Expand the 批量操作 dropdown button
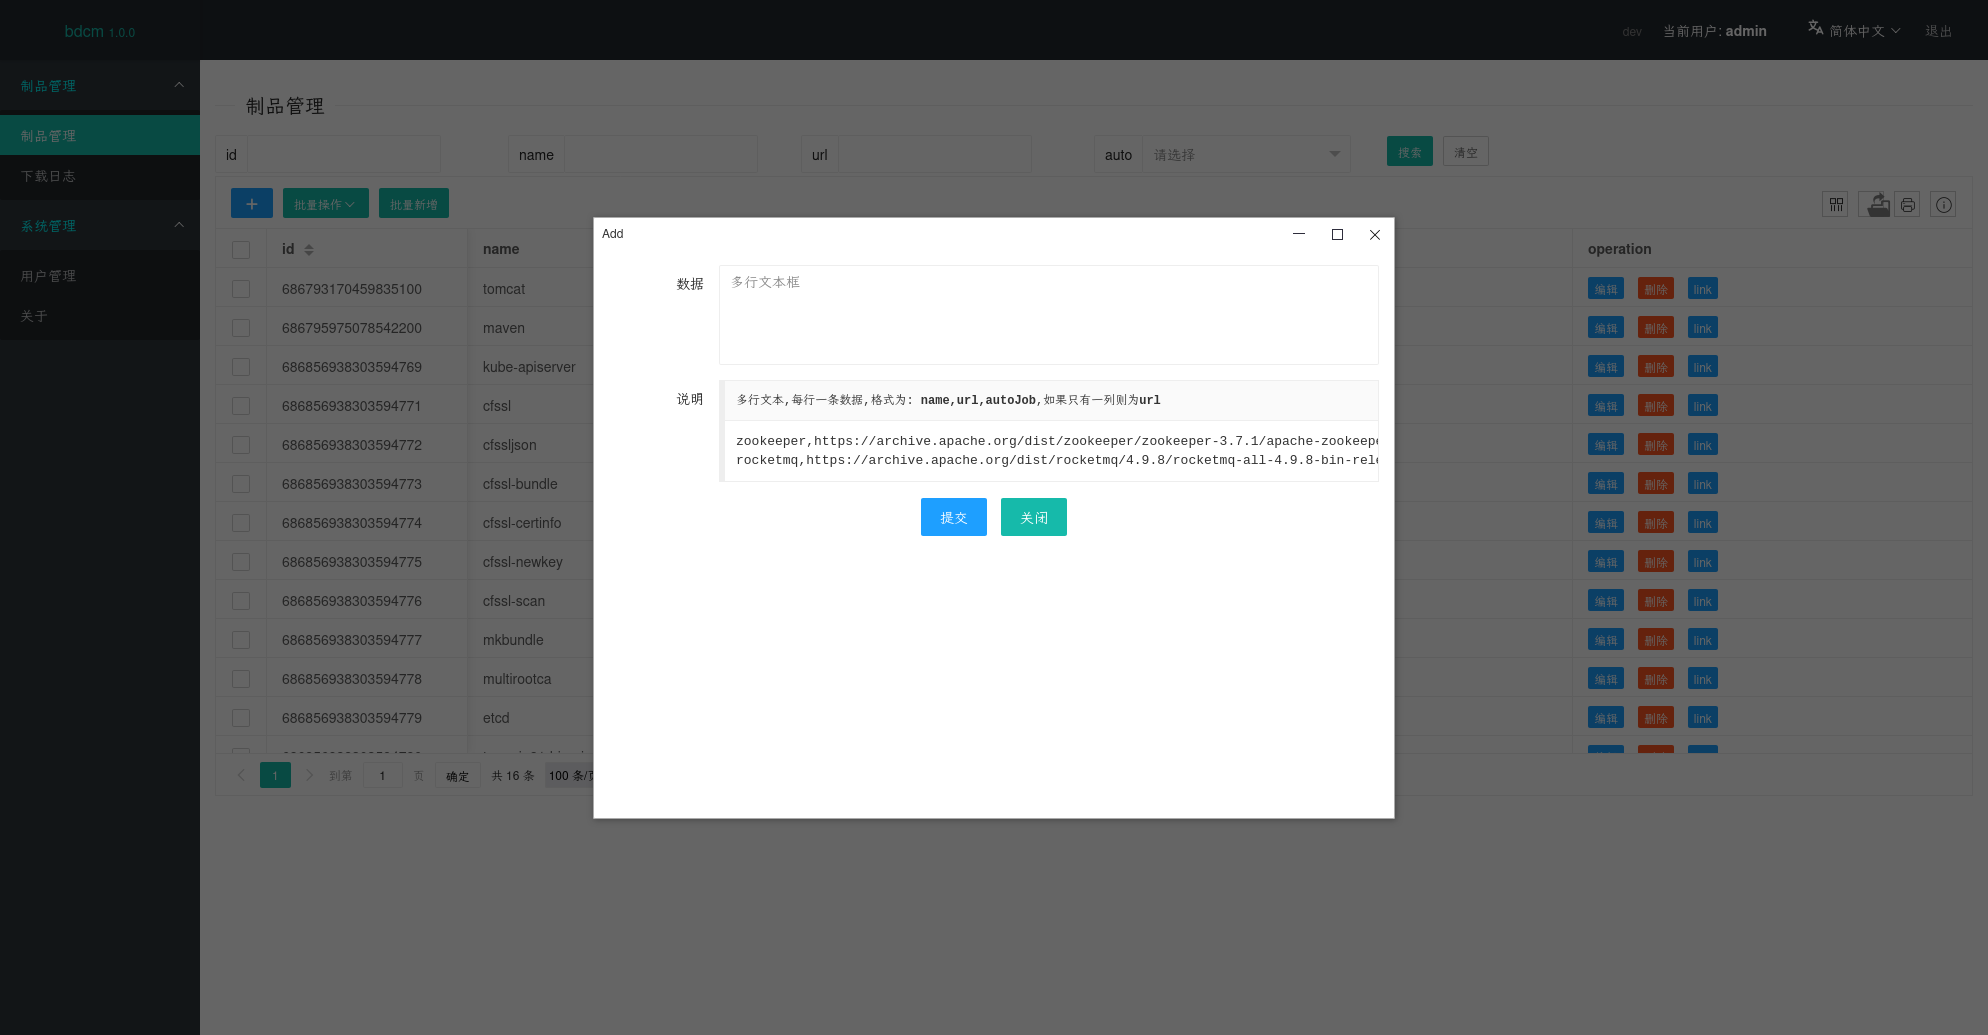1988x1035 pixels. pyautogui.click(x=325, y=204)
